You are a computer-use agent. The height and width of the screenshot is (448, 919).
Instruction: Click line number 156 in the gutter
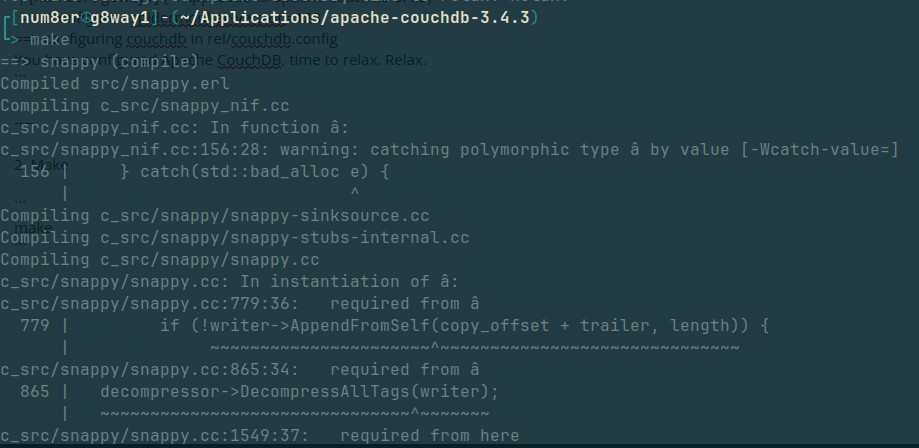(x=34, y=172)
